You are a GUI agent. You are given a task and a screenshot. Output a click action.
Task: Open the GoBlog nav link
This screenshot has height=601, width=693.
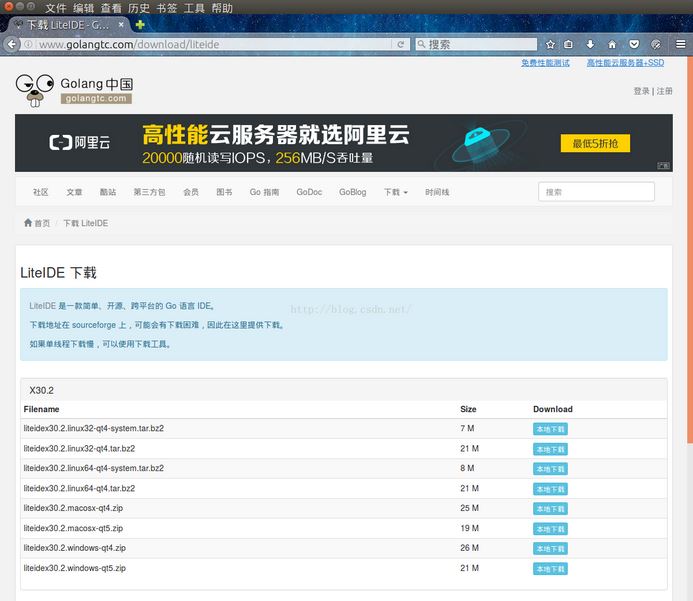pos(353,192)
